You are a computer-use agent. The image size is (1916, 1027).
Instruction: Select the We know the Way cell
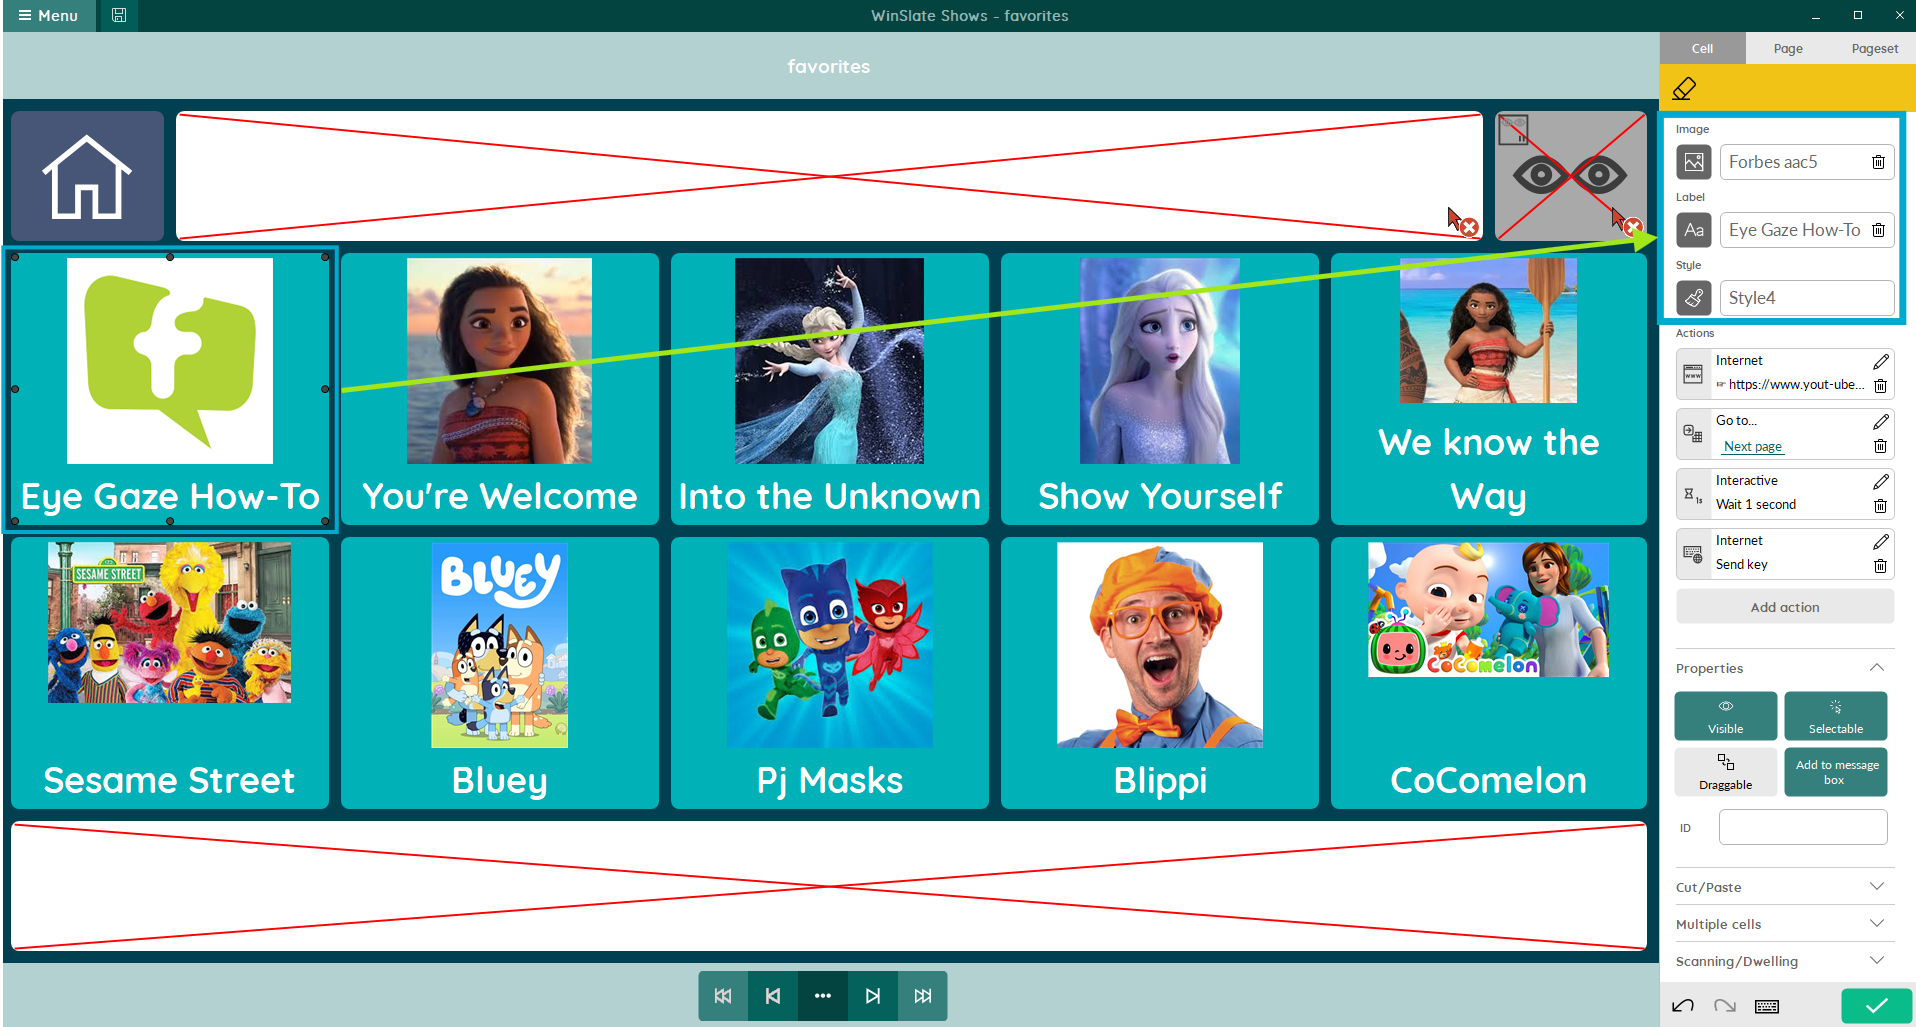pyautogui.click(x=1489, y=389)
